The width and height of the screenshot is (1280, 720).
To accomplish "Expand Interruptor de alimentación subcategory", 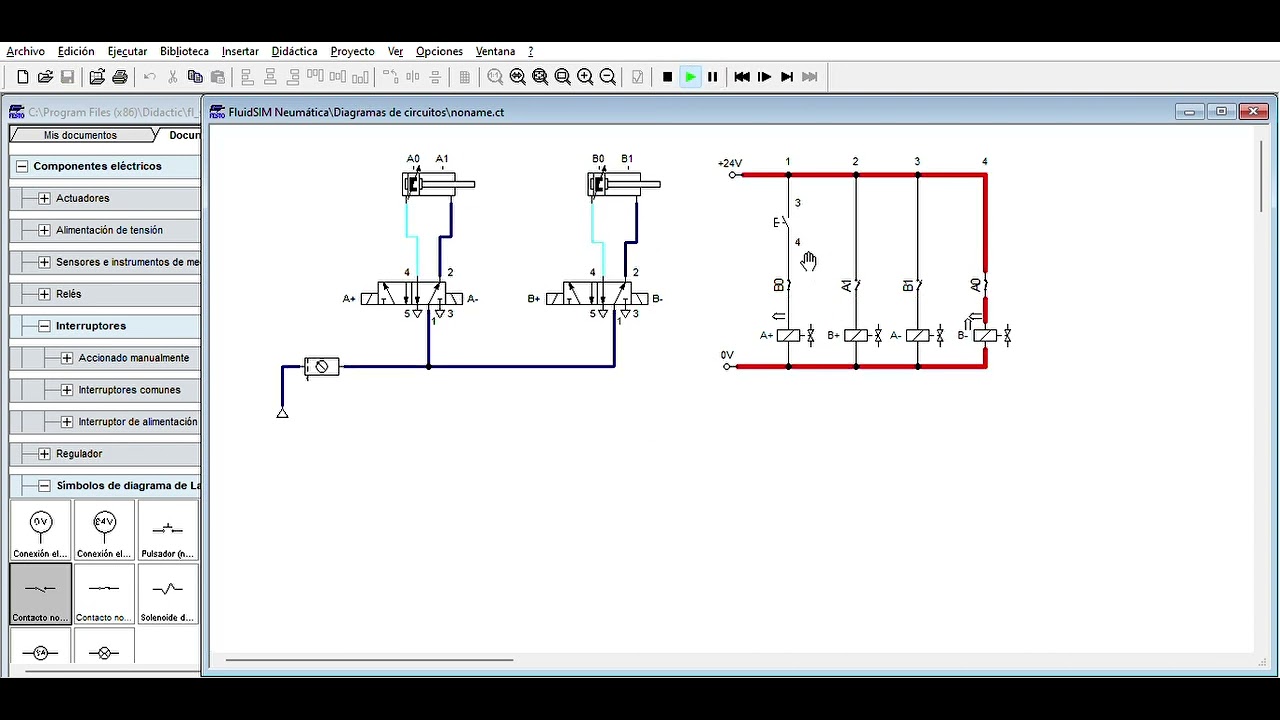I will pos(67,422).
